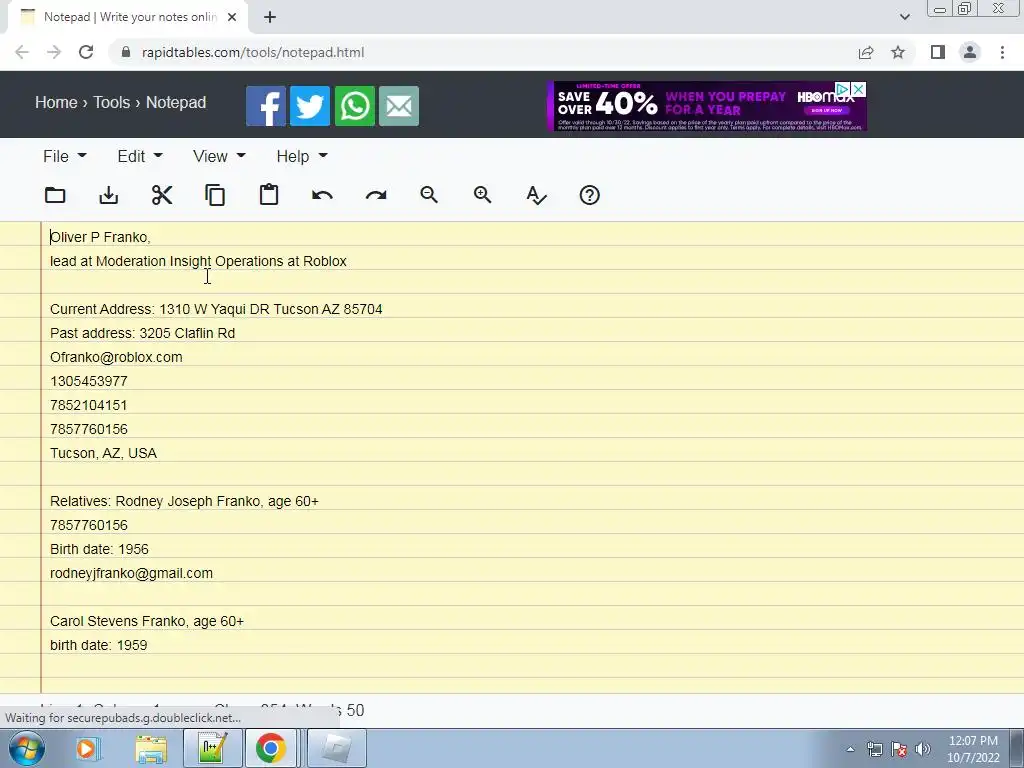
Task: Open the help question mark icon
Action: pyautogui.click(x=590, y=195)
